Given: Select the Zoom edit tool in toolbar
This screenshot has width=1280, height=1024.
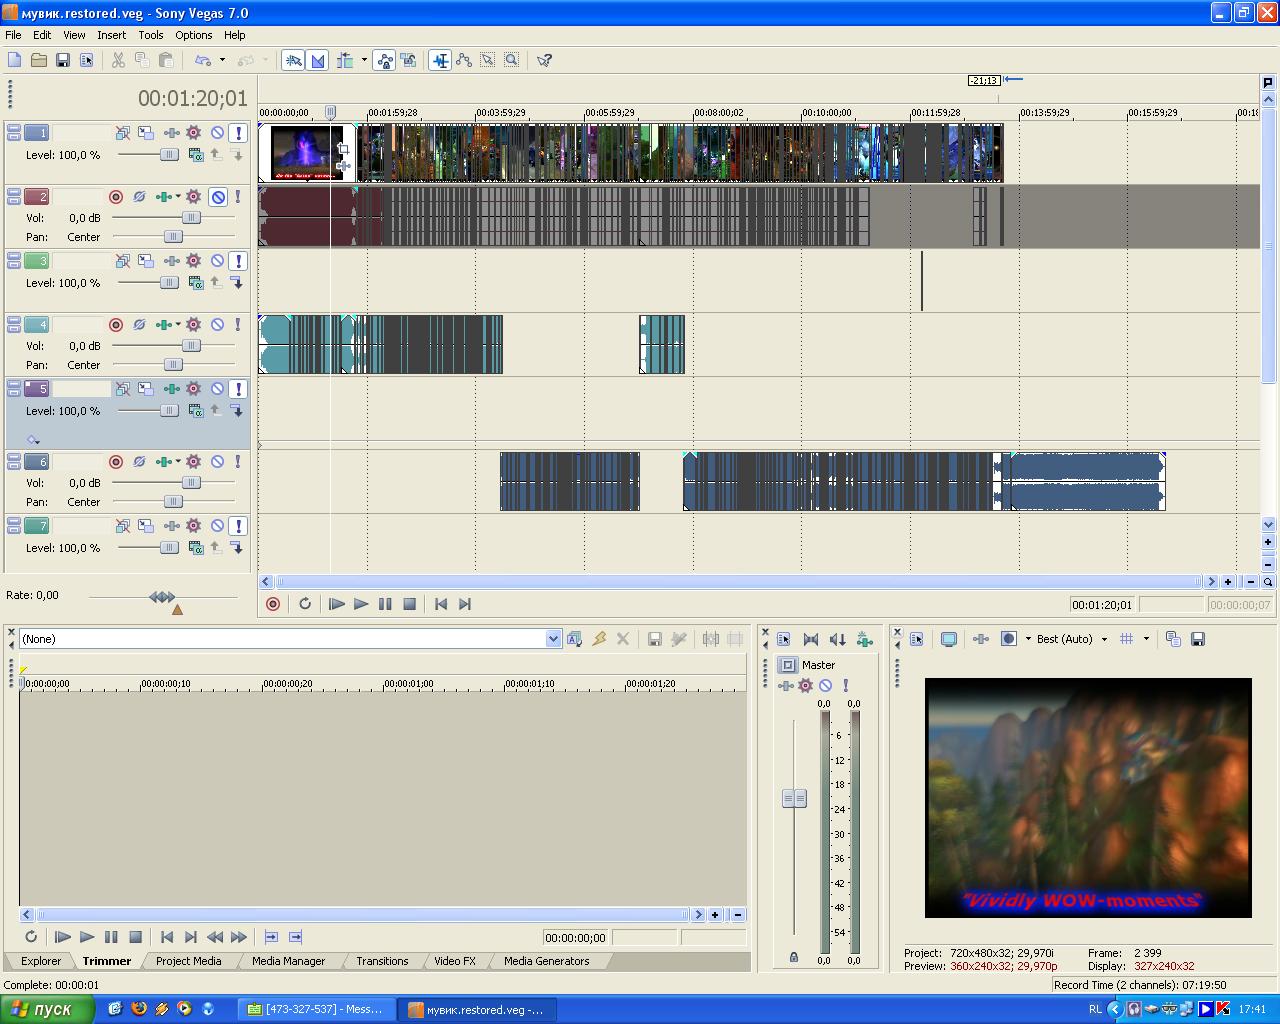Looking at the screenshot, I should (x=511, y=60).
